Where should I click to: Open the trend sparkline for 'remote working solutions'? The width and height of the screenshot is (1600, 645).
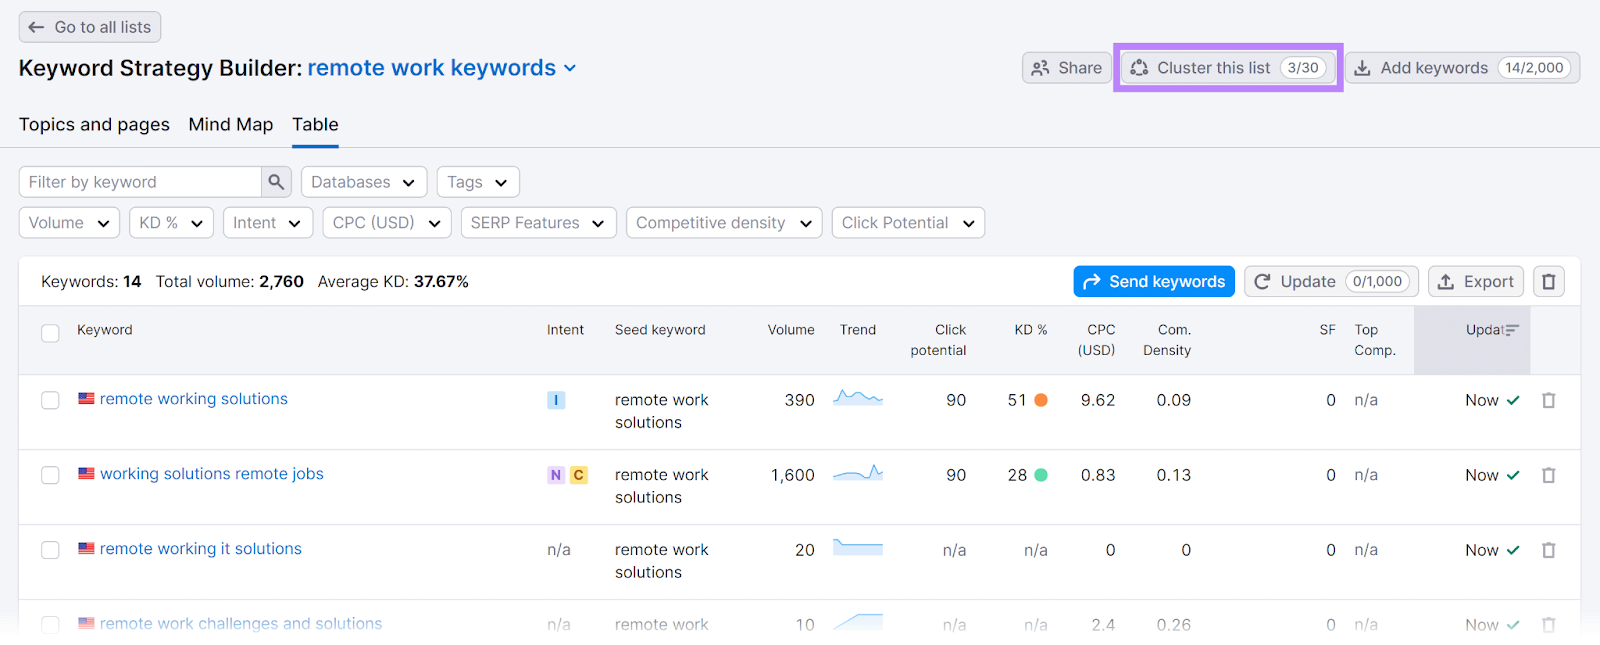click(x=858, y=398)
